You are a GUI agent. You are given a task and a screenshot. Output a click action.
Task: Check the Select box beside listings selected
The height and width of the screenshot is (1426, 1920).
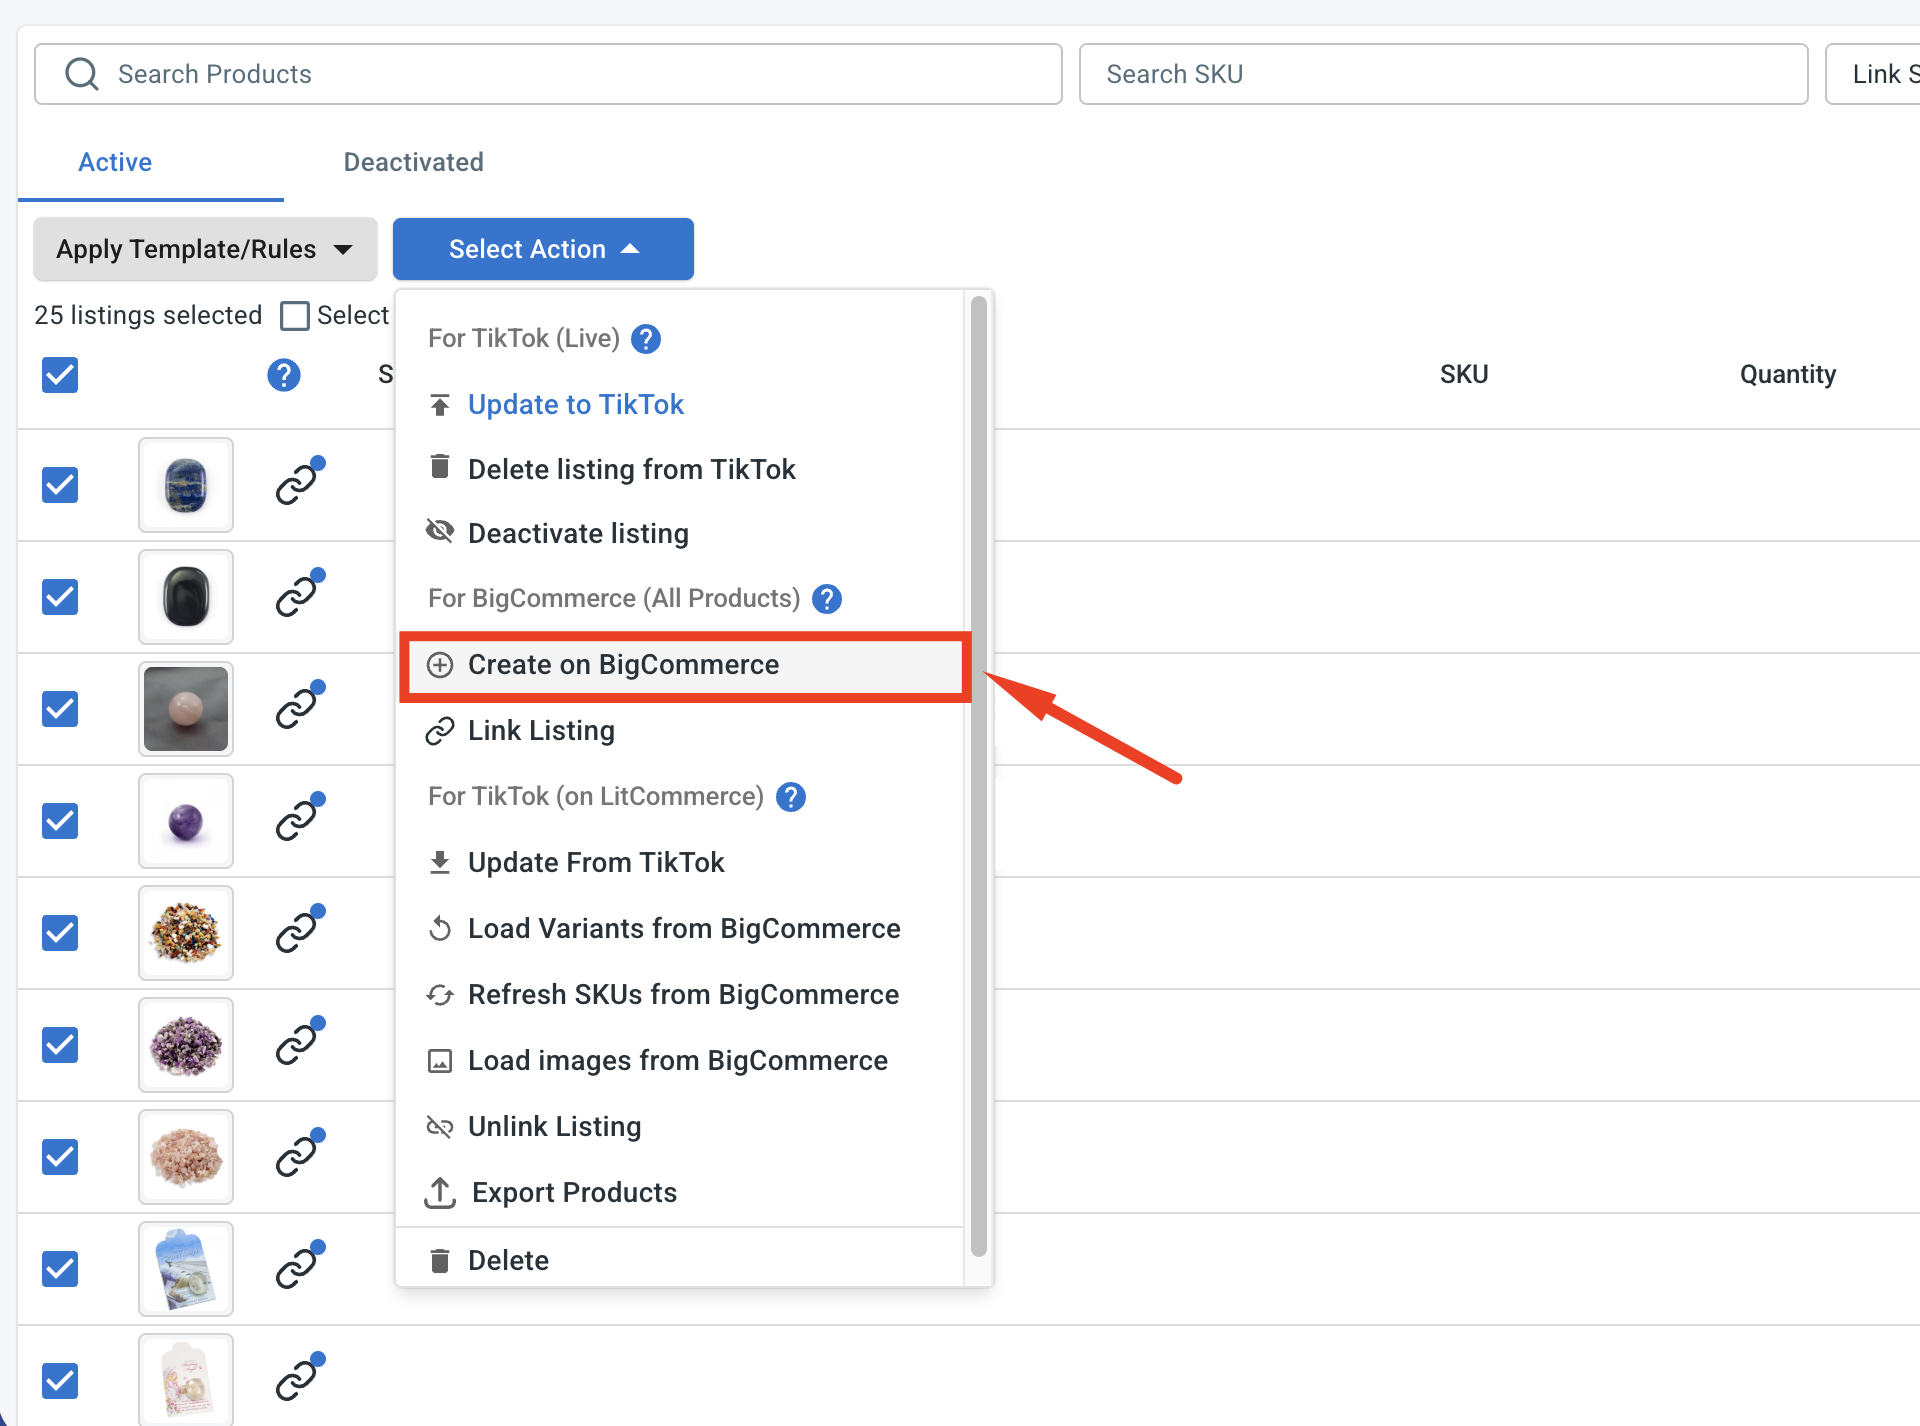click(x=295, y=316)
